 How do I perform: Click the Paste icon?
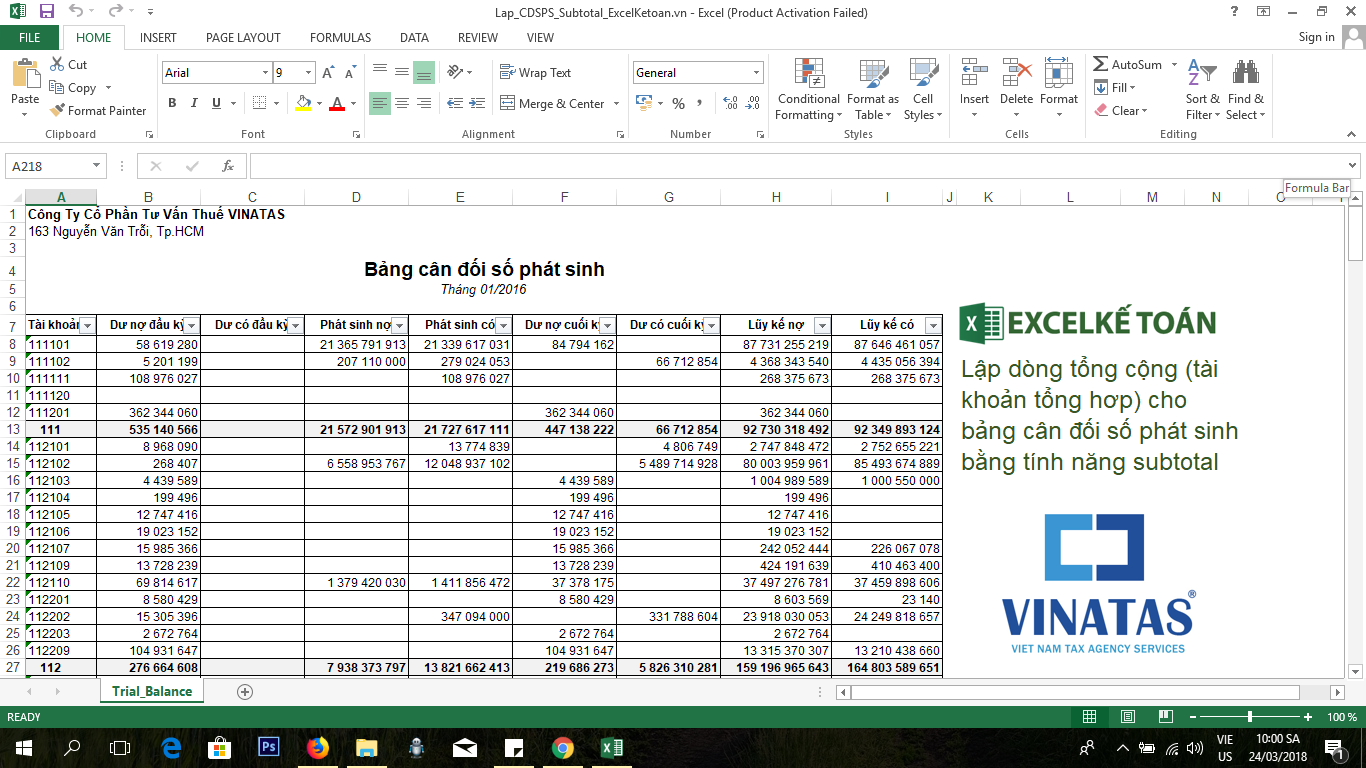tap(25, 73)
